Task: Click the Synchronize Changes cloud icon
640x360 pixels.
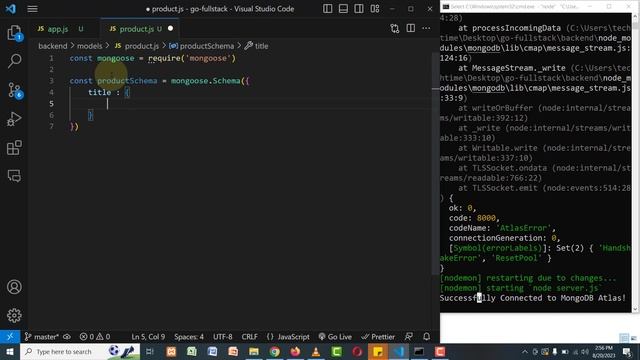Action: (67, 337)
